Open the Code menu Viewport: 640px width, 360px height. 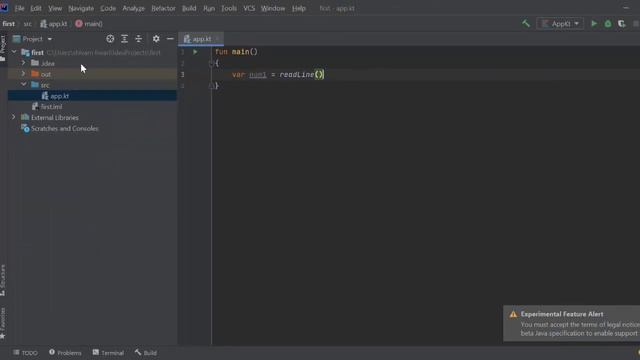[108, 8]
